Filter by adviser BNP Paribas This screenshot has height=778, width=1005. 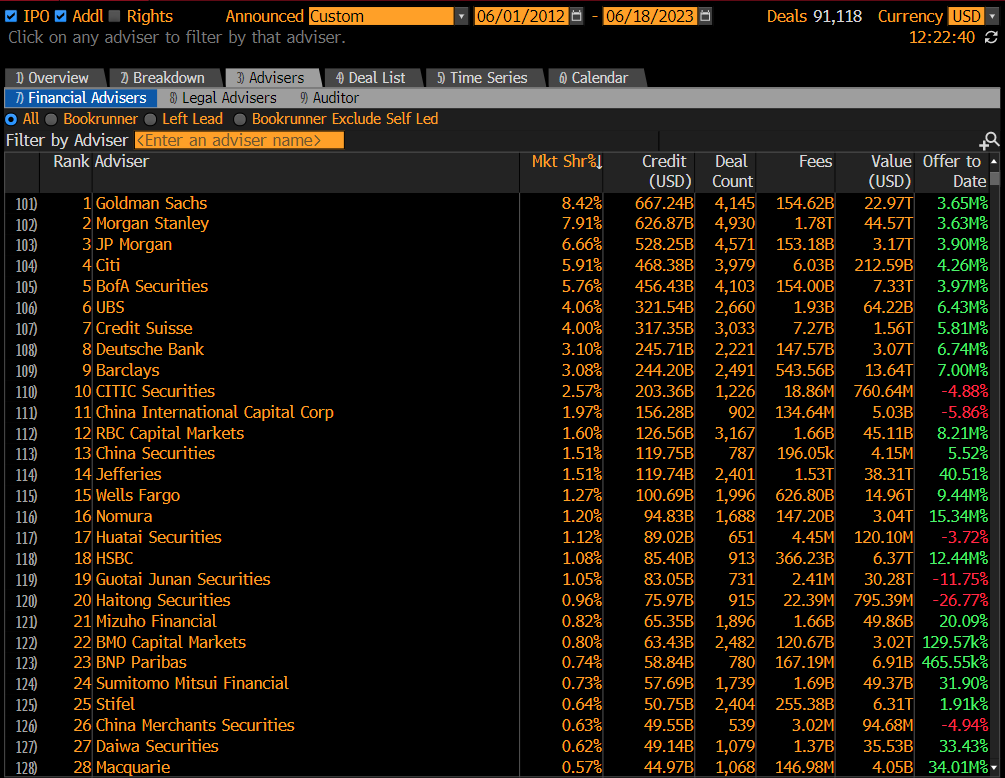(141, 663)
